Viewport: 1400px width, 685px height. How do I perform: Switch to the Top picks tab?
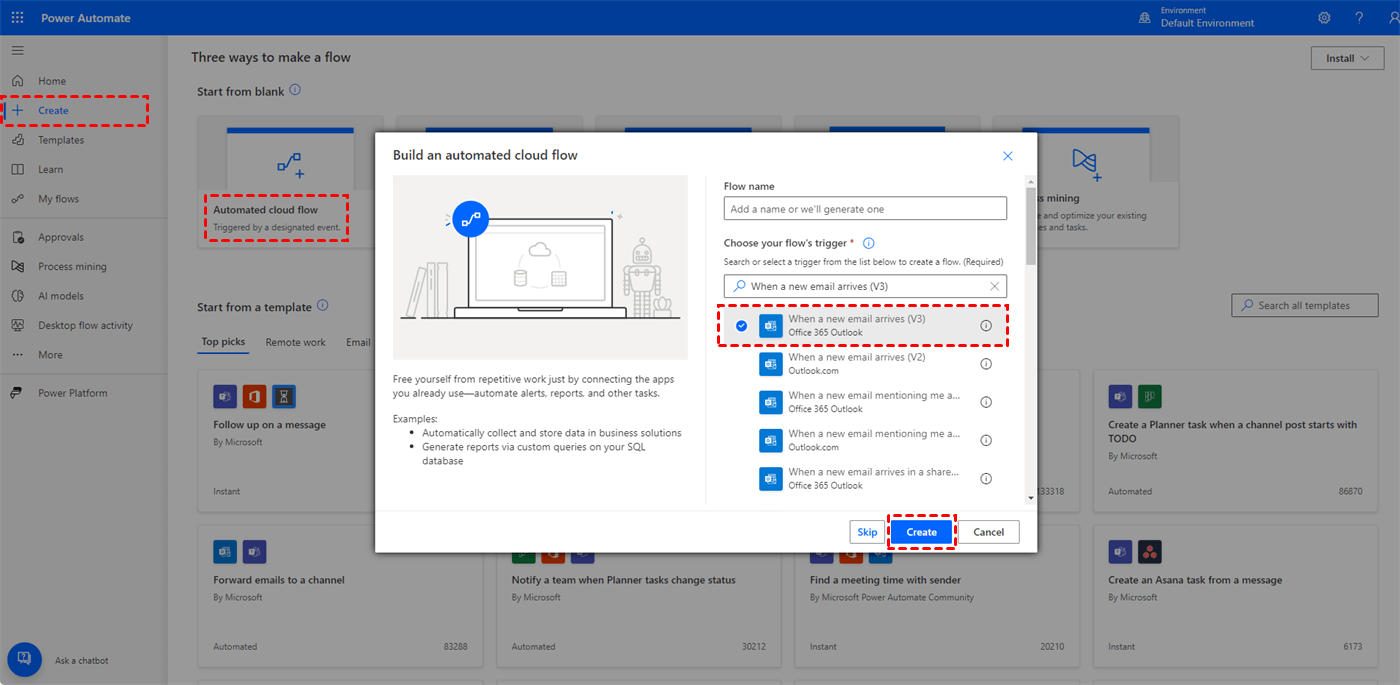(x=223, y=342)
